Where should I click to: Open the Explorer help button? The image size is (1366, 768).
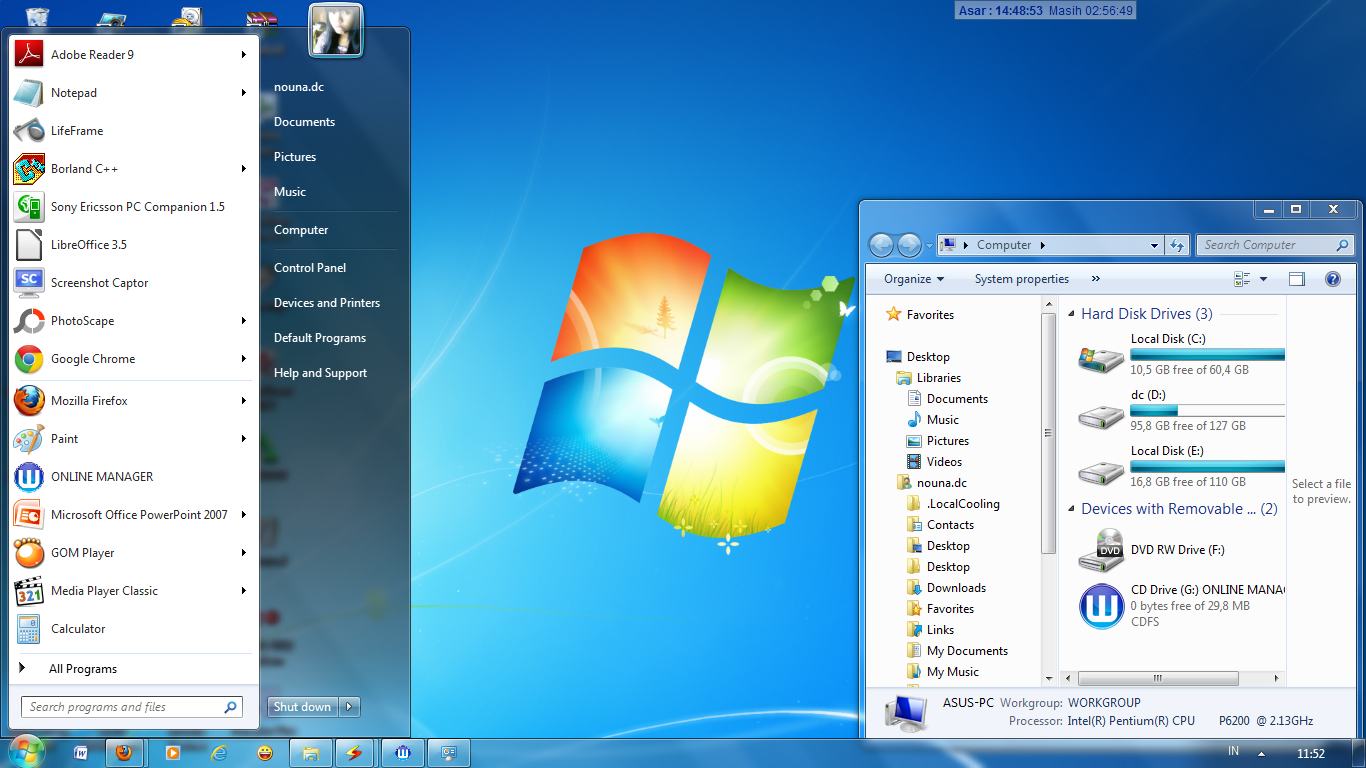[1333, 279]
